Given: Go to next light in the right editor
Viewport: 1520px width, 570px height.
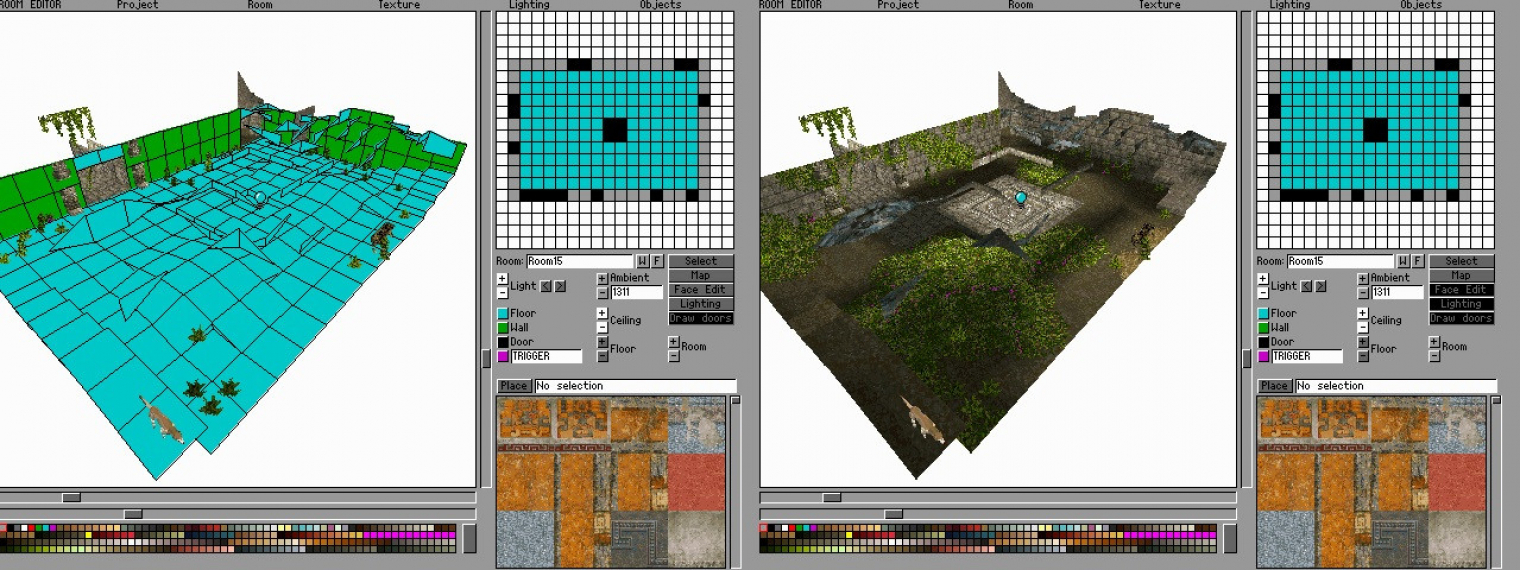Looking at the screenshot, I should click(1320, 286).
